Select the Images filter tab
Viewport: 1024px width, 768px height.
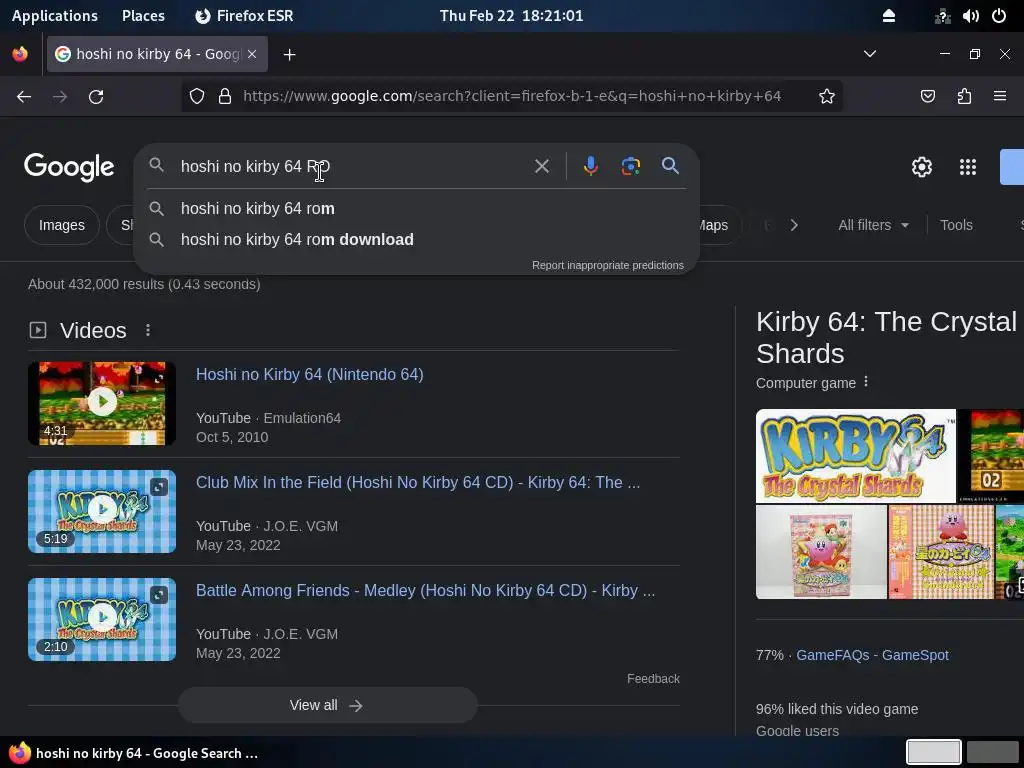(61, 225)
